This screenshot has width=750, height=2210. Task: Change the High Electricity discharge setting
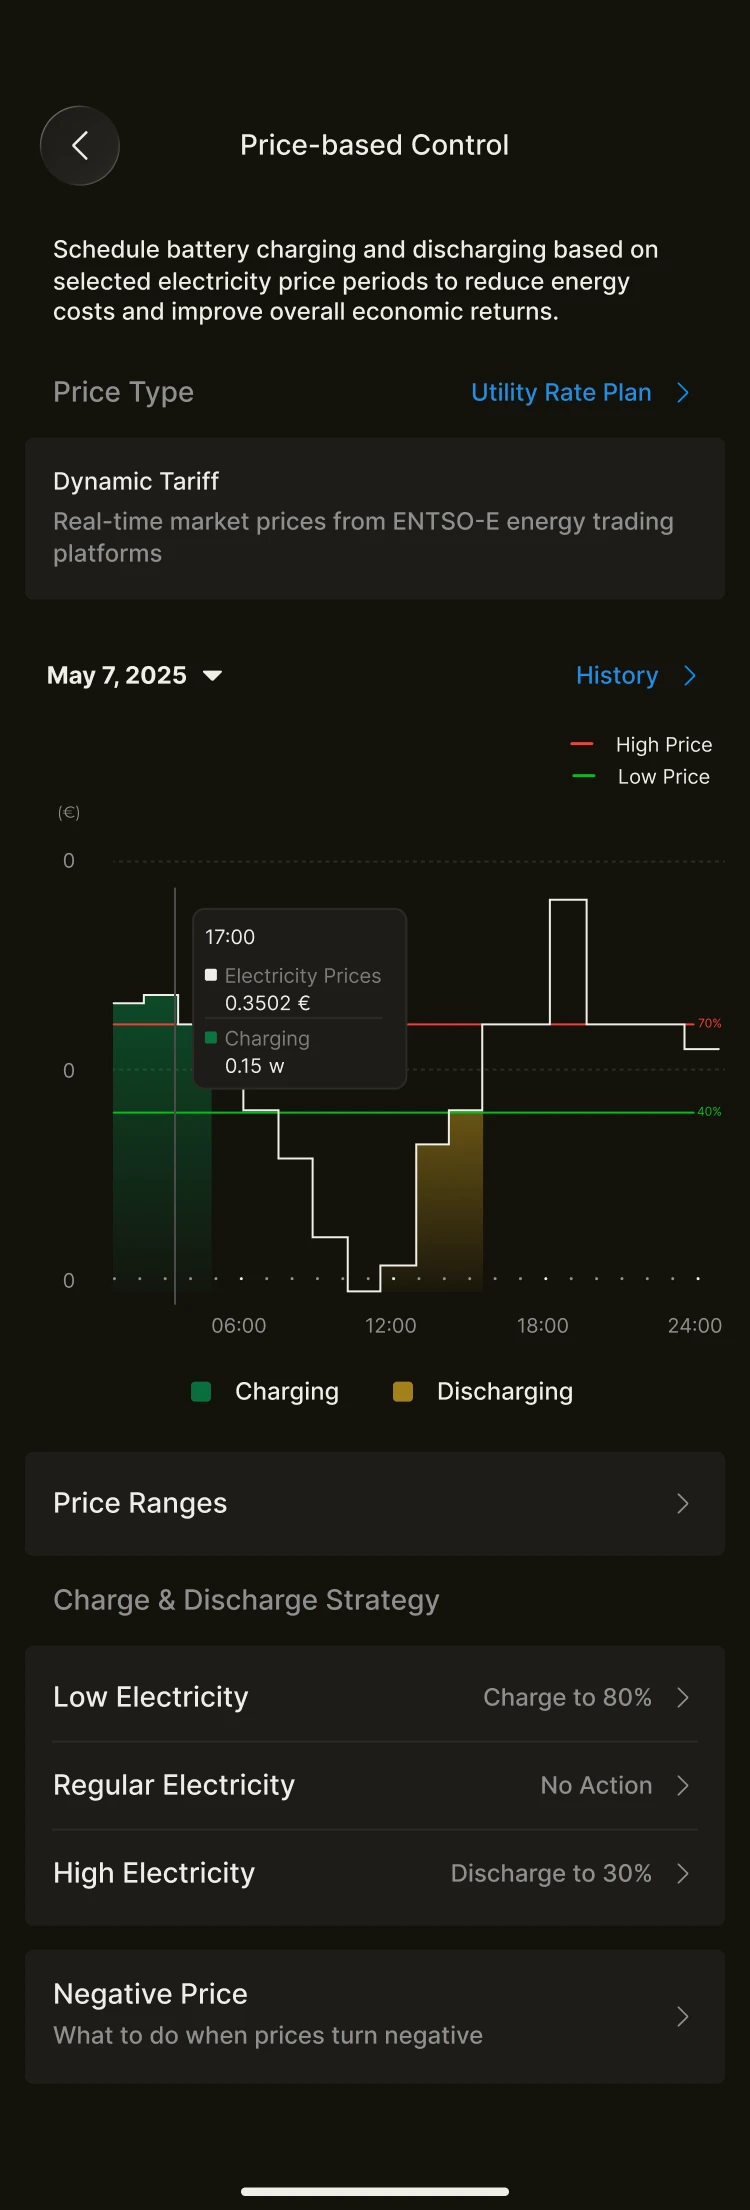(x=375, y=1873)
